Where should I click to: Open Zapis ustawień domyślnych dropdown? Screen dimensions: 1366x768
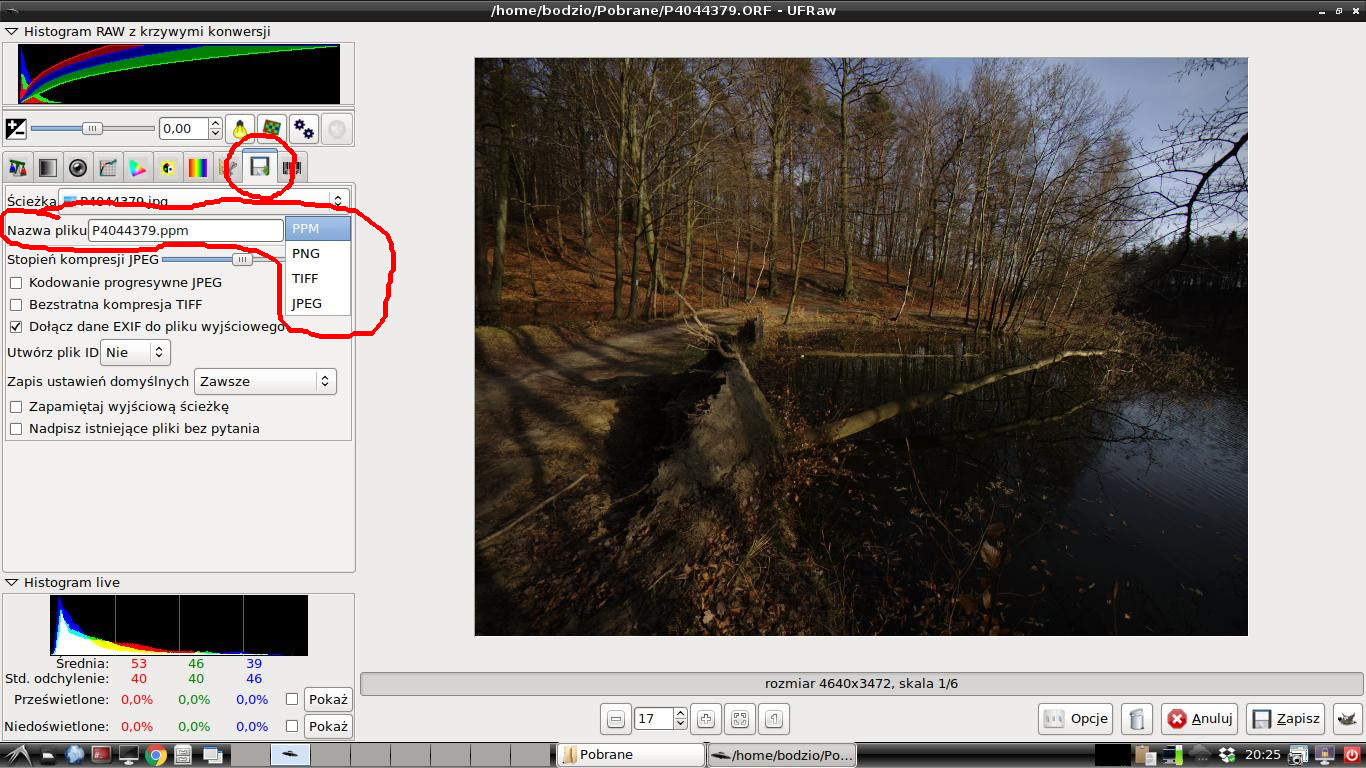click(x=265, y=381)
